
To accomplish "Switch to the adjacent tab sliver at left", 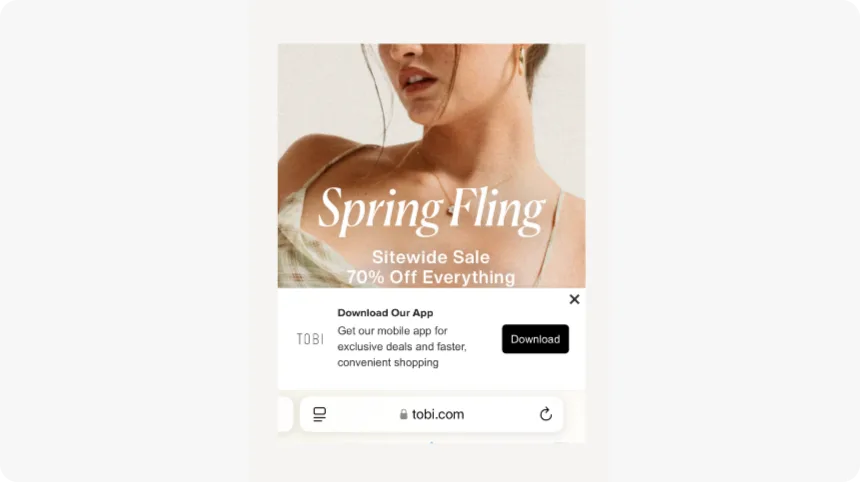I will [x=285, y=414].
